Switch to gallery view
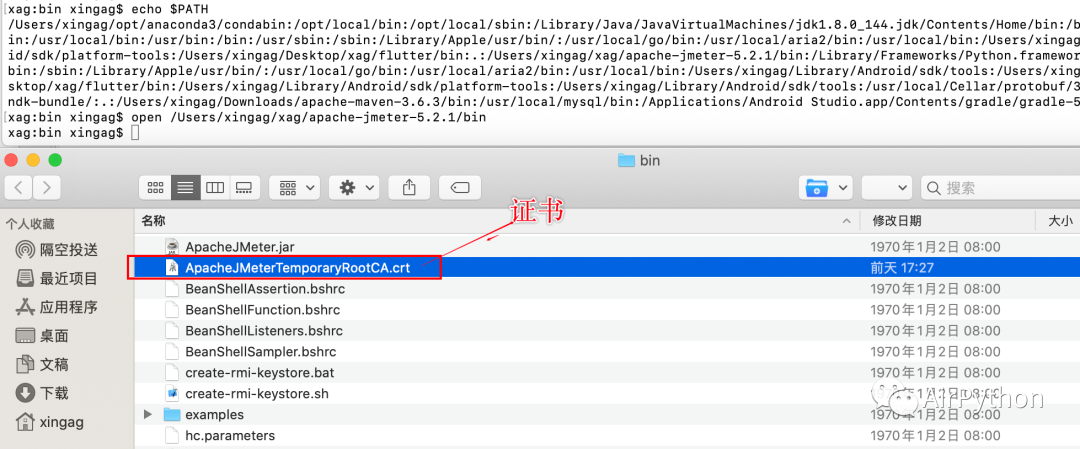 (x=244, y=187)
